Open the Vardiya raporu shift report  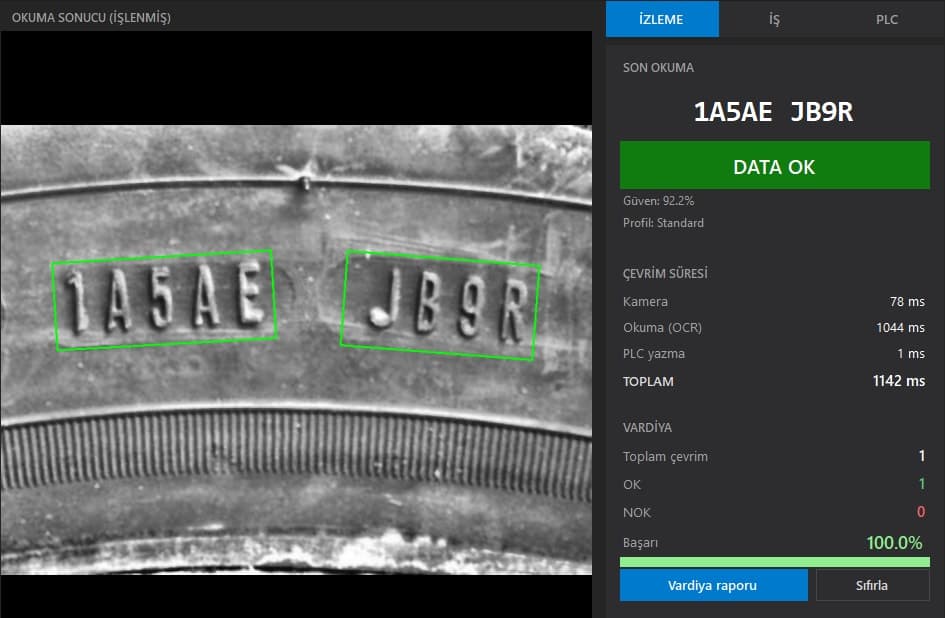click(714, 585)
